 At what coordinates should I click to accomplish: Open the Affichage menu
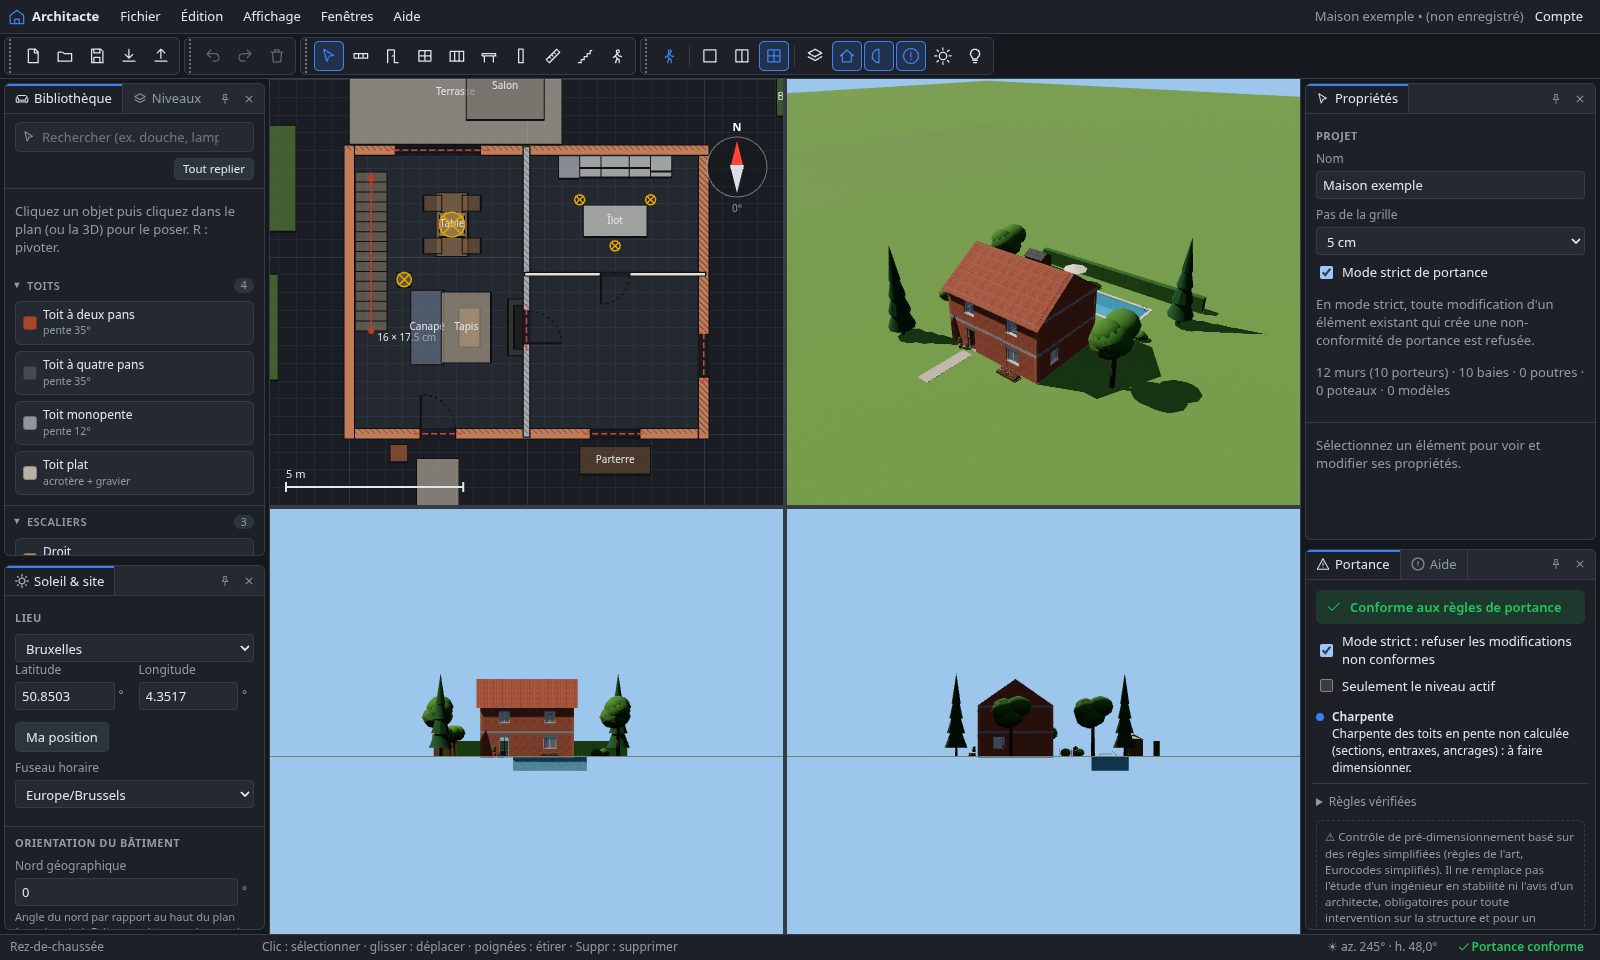(x=272, y=16)
